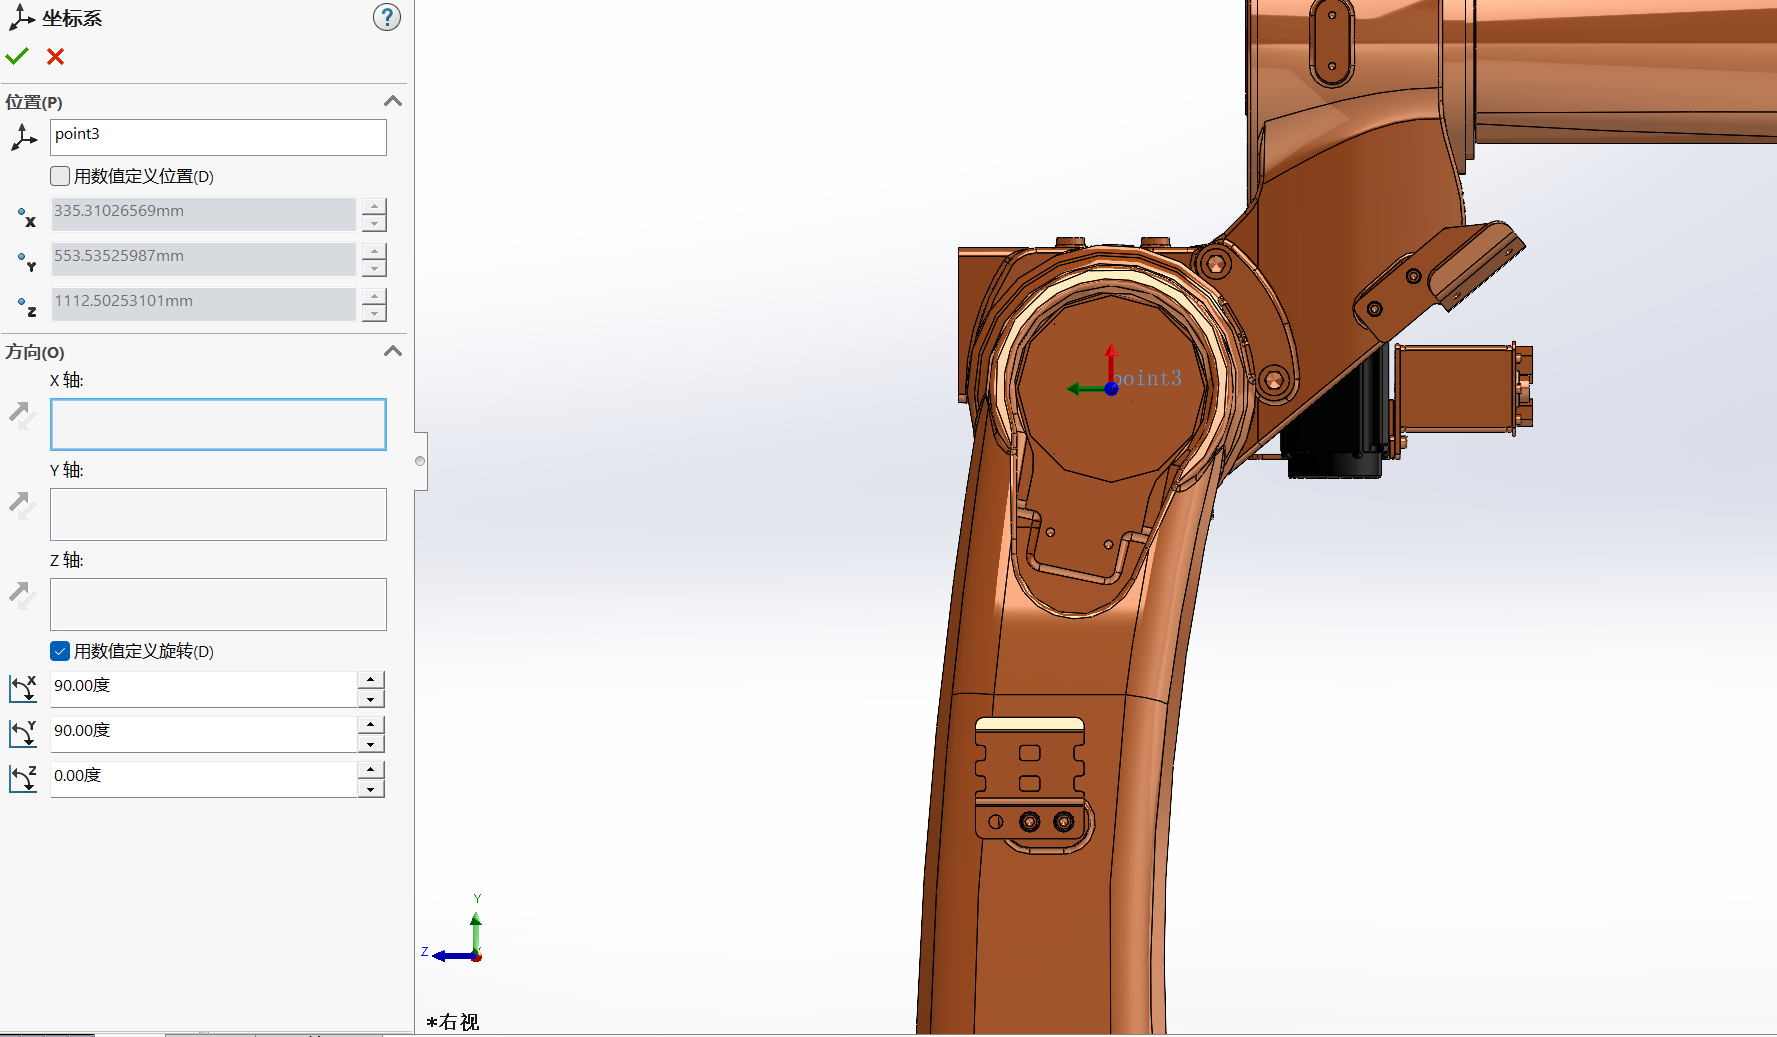Decrease the Y rotation angle with down arrow
This screenshot has height=1037, width=1777.
(x=371, y=744)
